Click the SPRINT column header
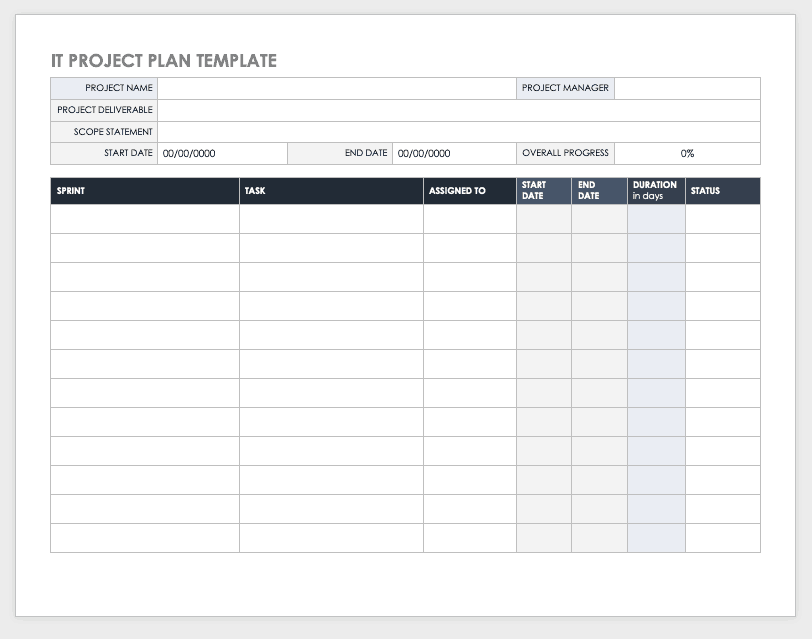 pos(144,191)
